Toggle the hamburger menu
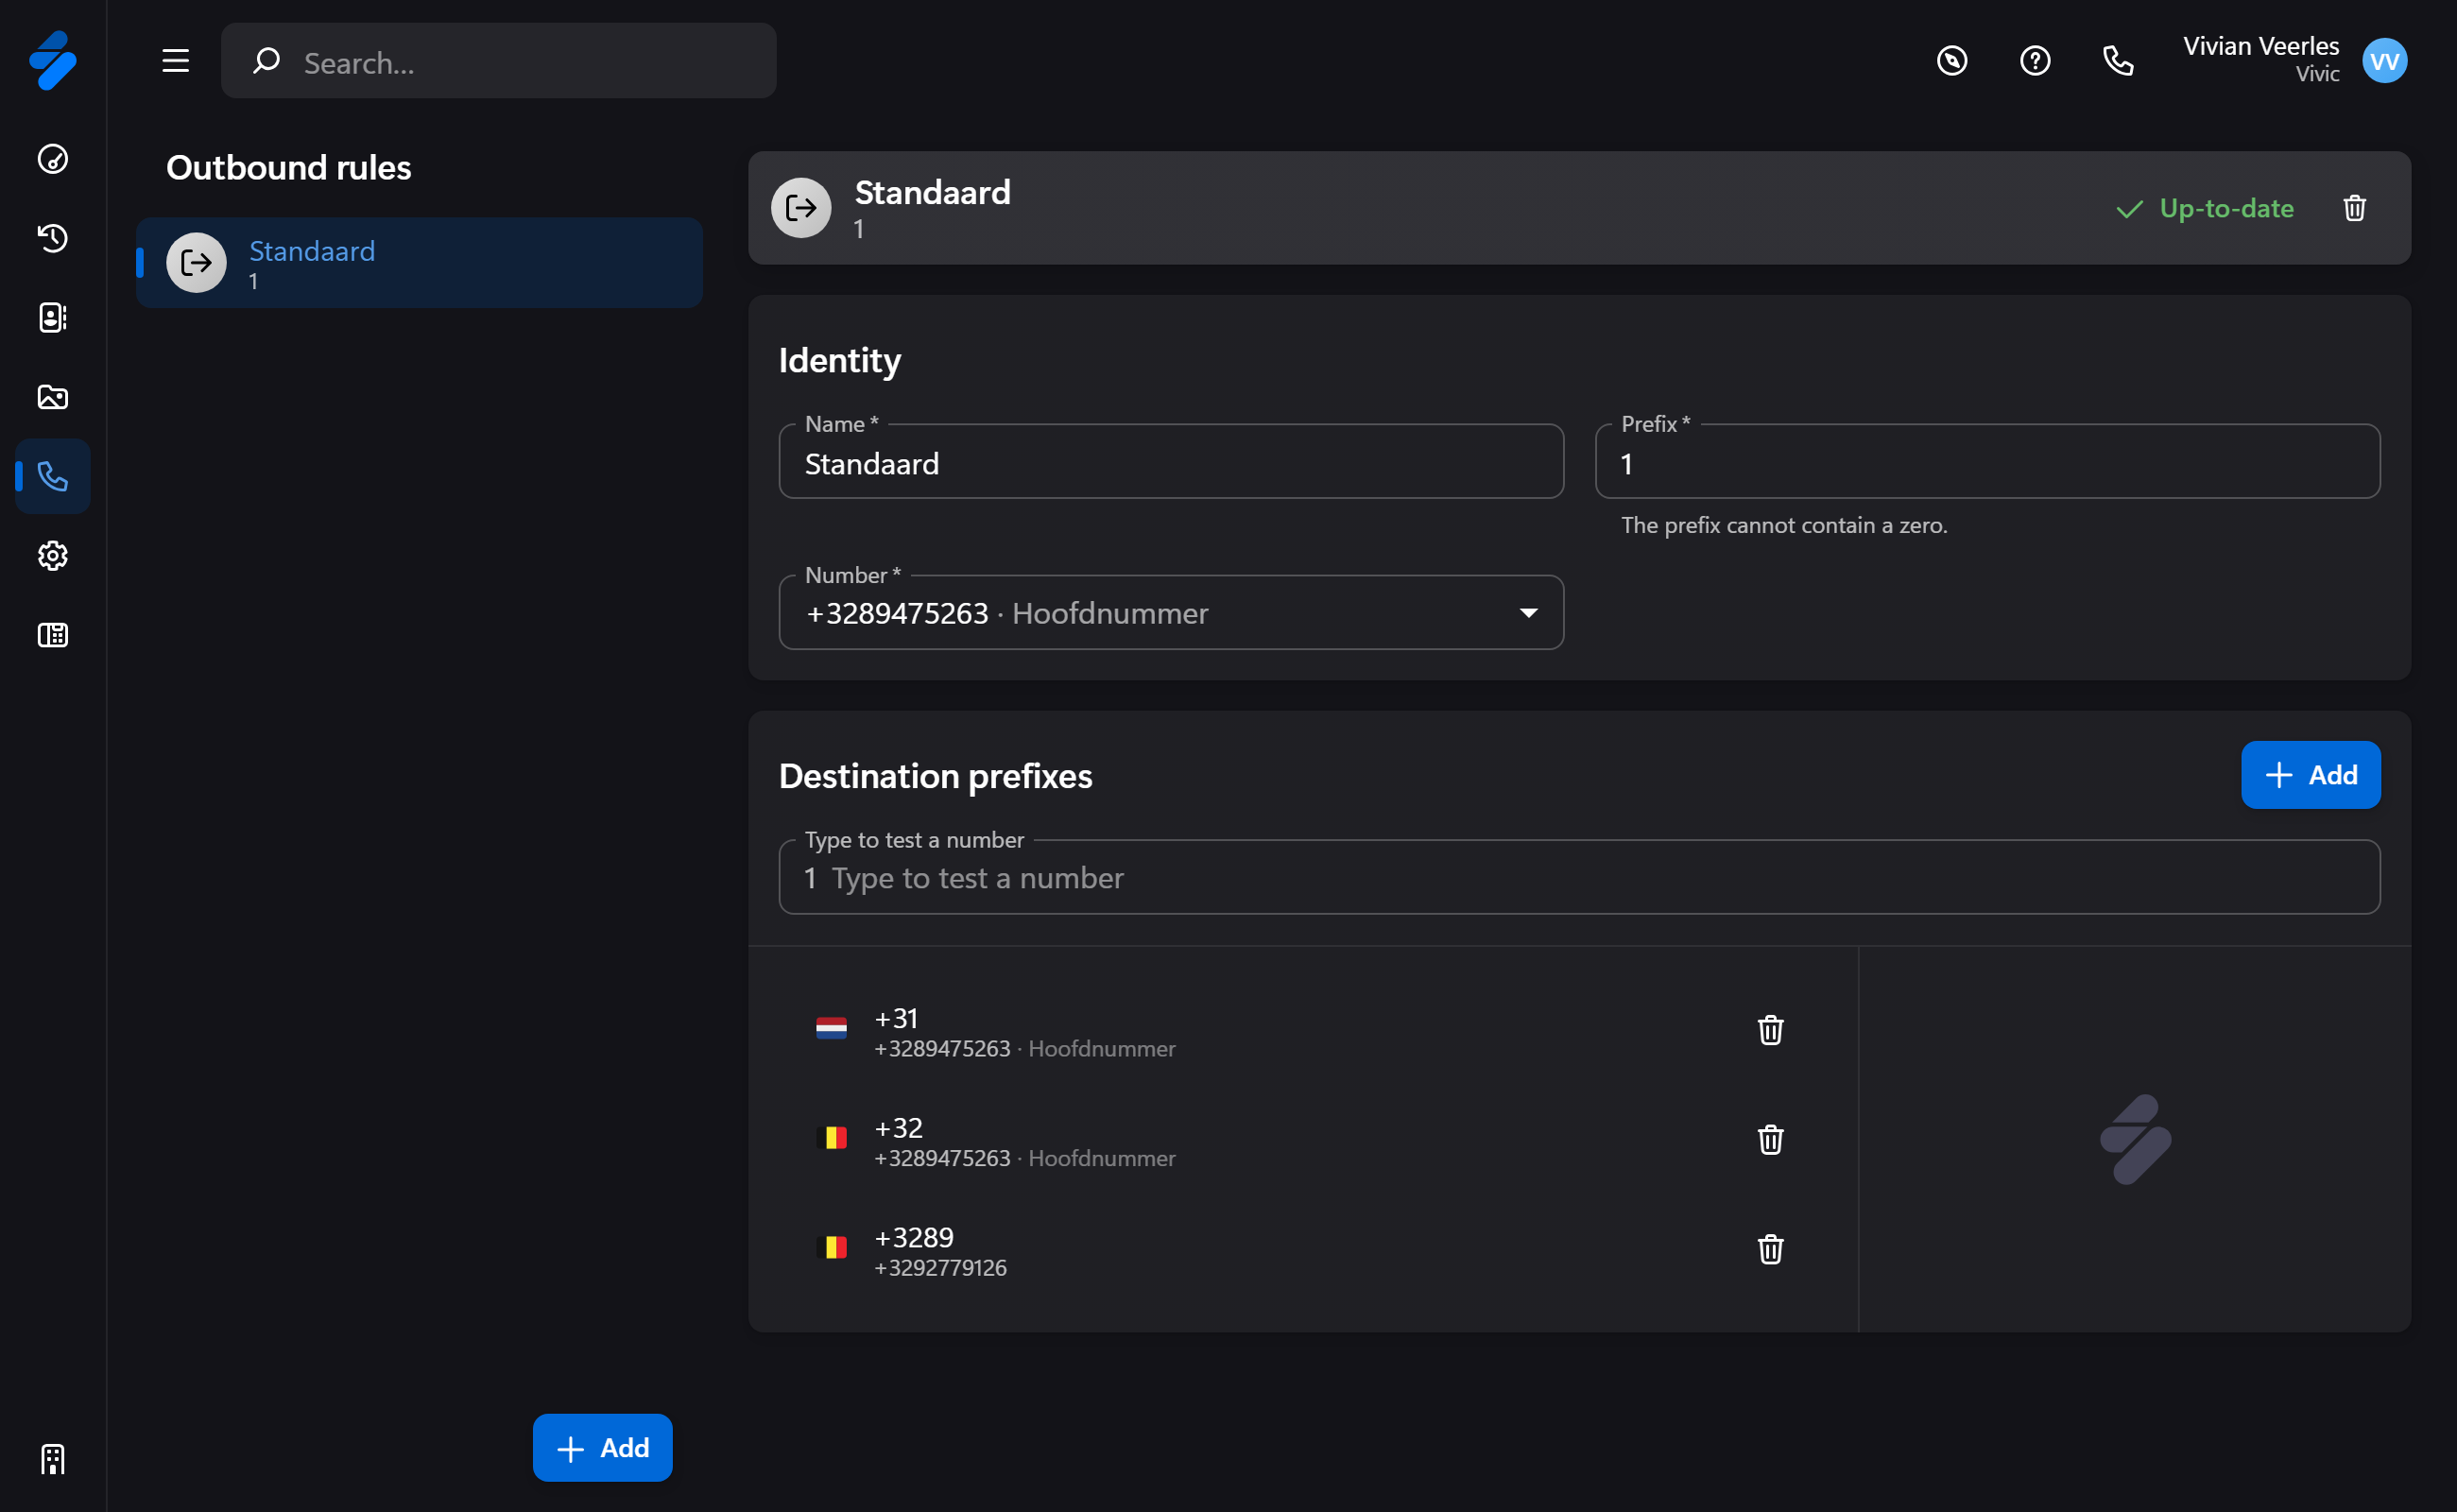 (x=176, y=61)
